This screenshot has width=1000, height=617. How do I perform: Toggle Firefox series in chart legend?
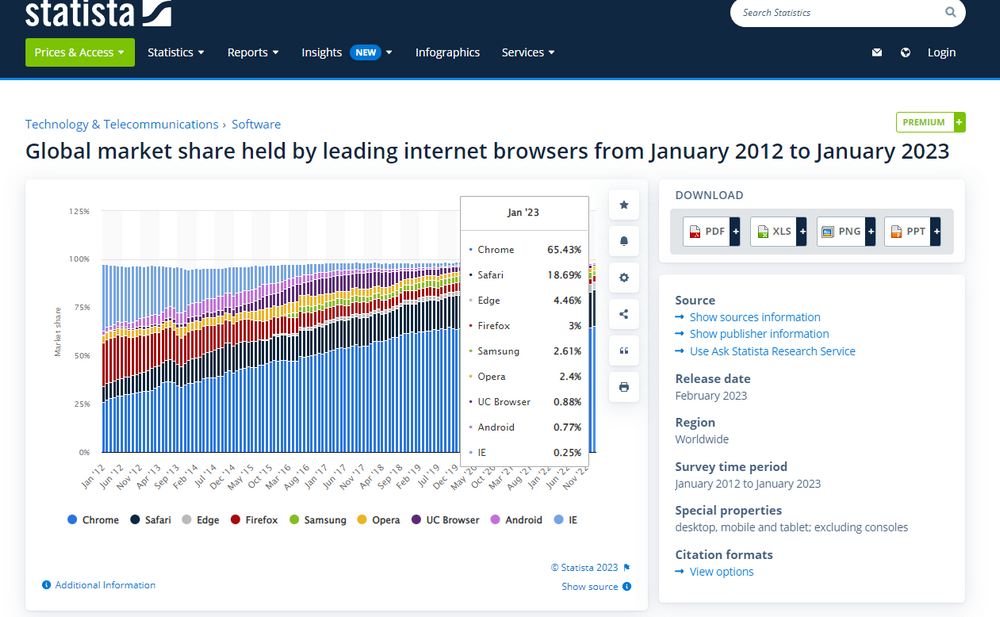coord(254,520)
